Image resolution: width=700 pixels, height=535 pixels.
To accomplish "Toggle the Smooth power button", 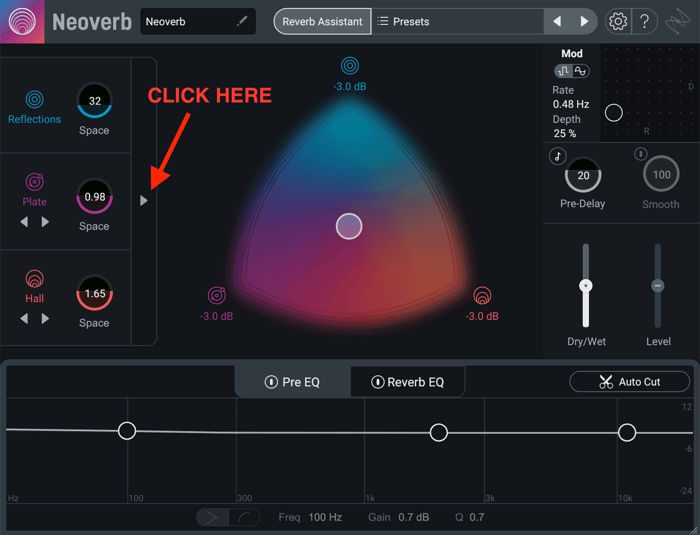I will 641,154.
